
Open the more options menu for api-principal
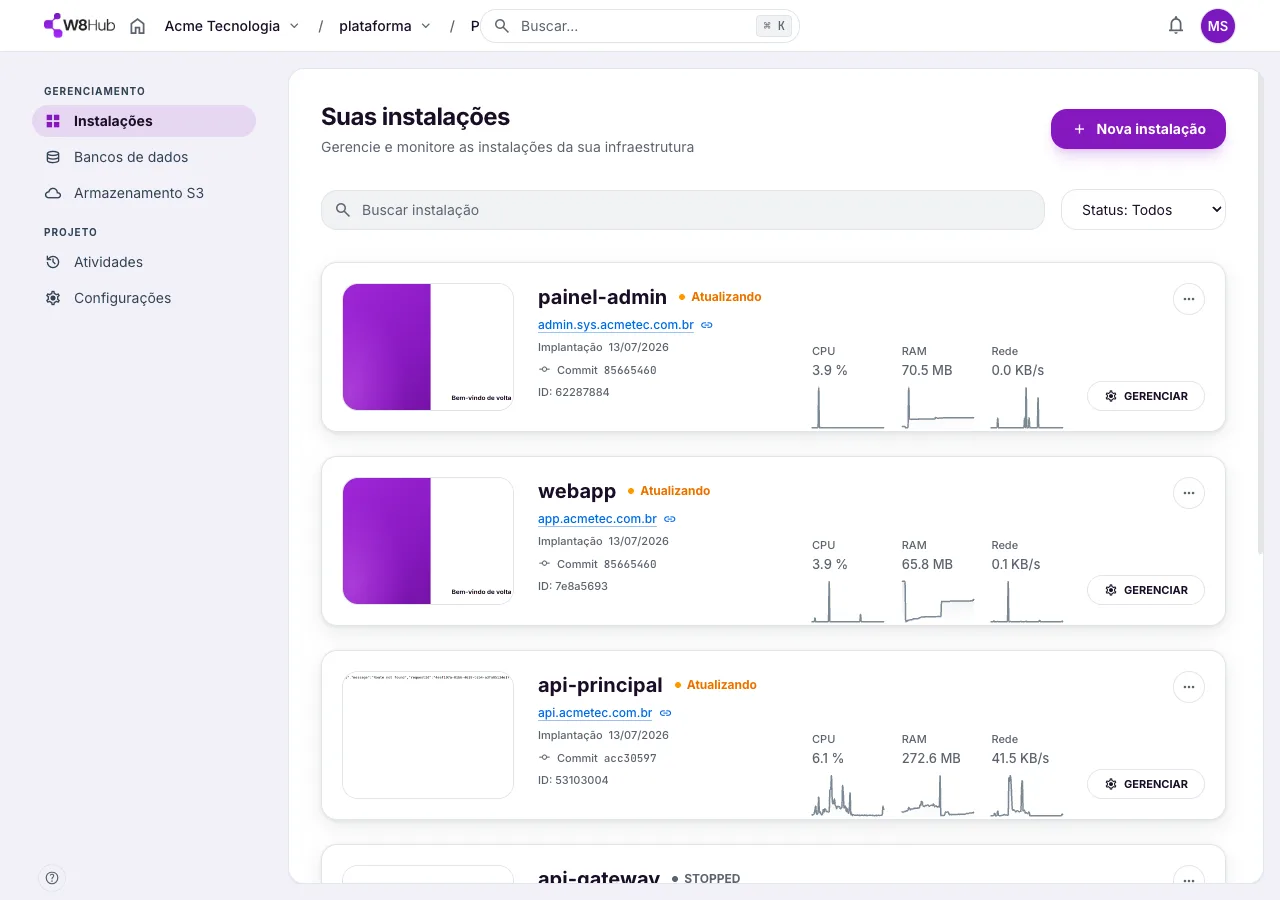pyautogui.click(x=1188, y=687)
